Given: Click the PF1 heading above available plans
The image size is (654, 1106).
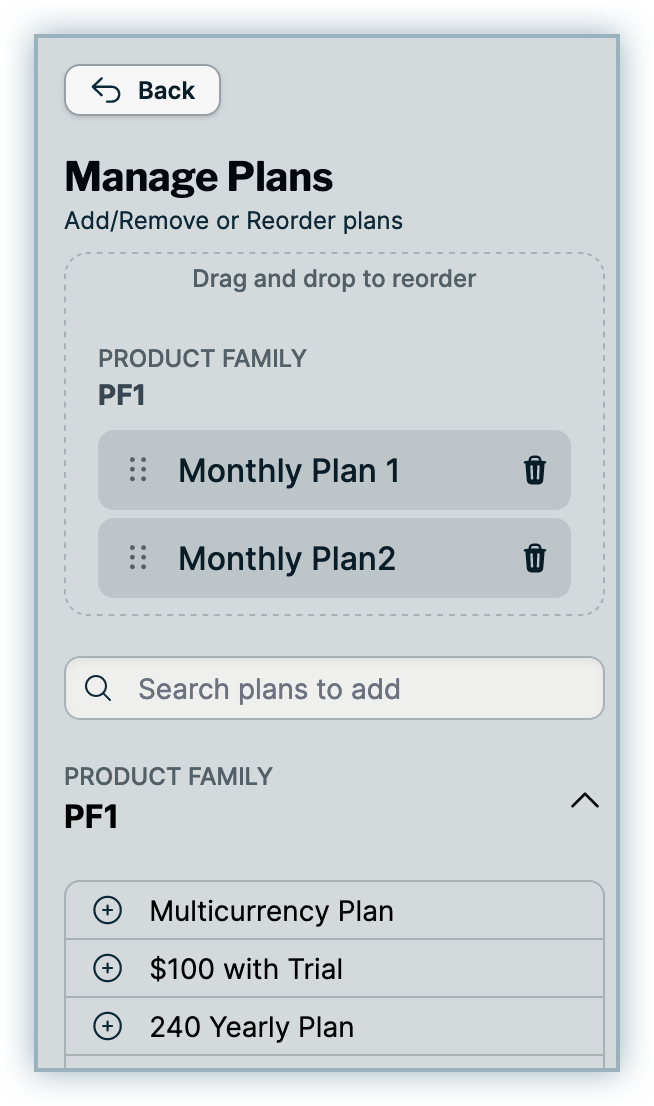Looking at the screenshot, I should [x=92, y=817].
